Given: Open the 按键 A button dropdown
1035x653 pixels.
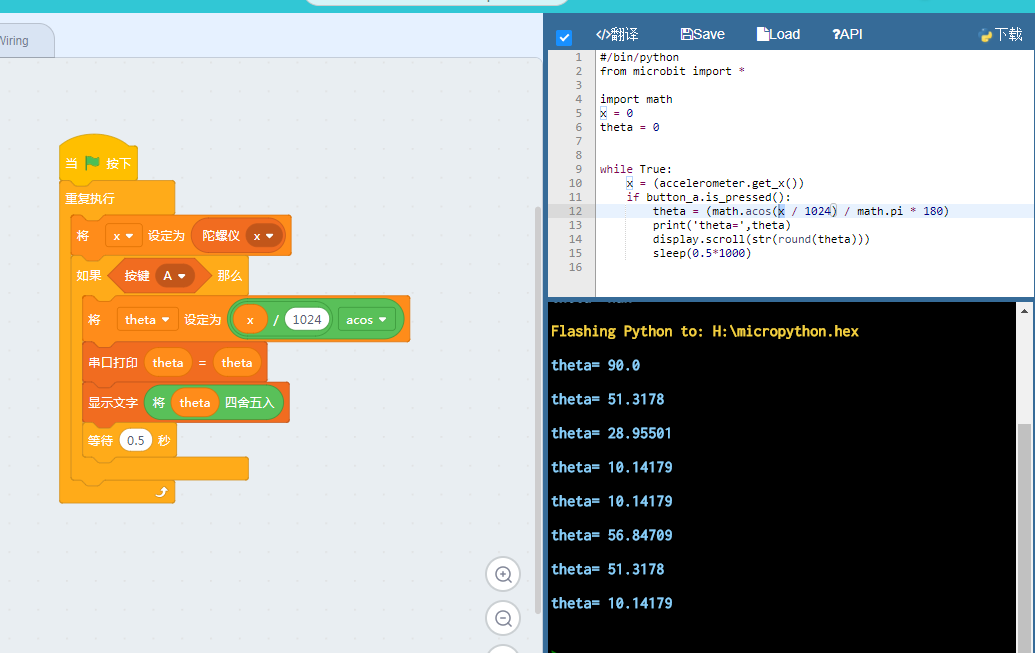Looking at the screenshot, I should [x=175, y=275].
